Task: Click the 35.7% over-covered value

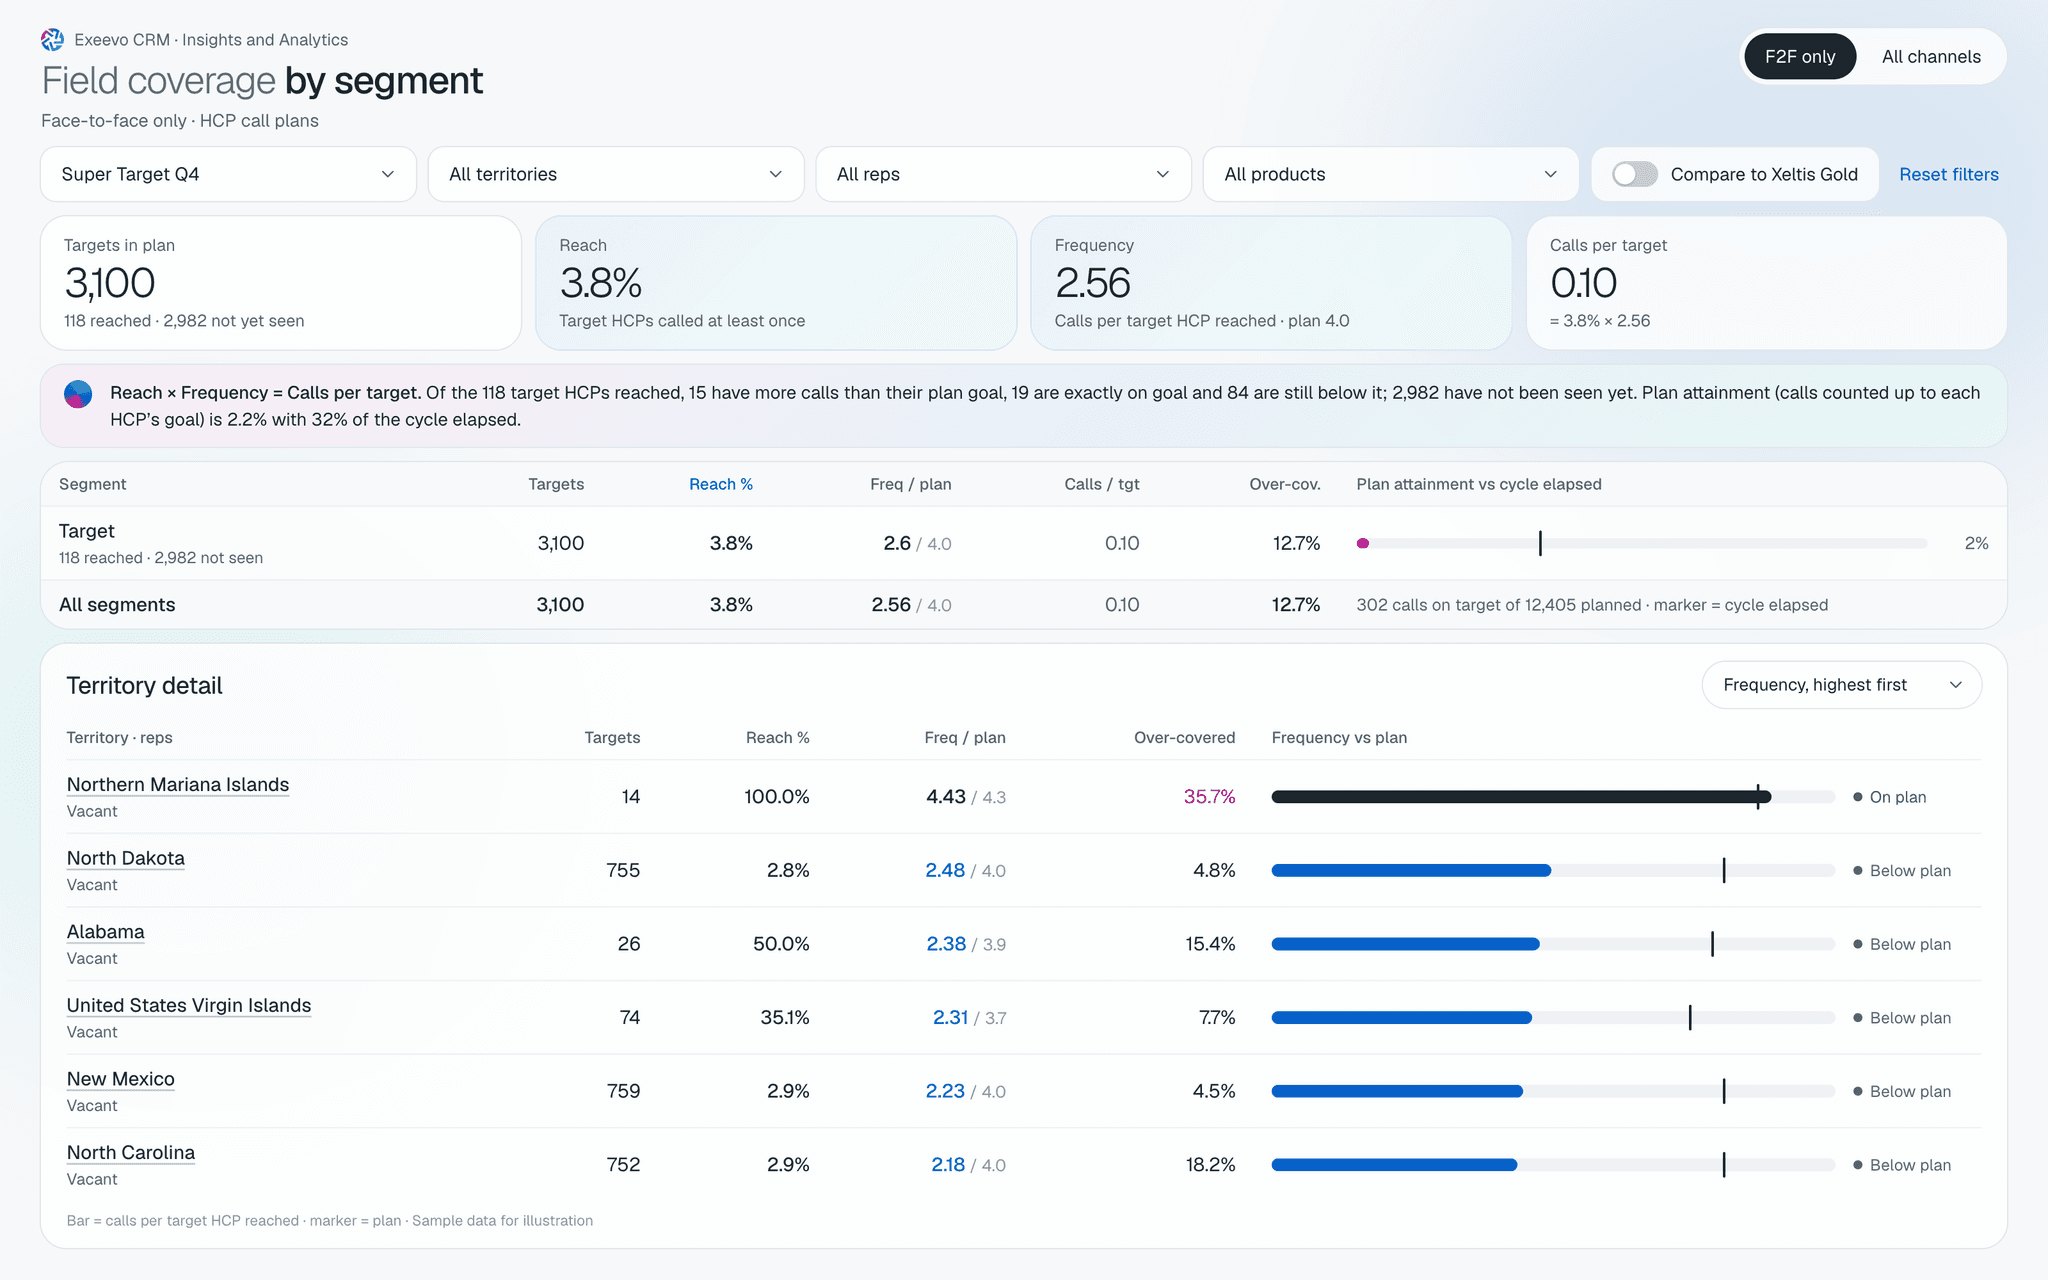Action: click(1209, 797)
